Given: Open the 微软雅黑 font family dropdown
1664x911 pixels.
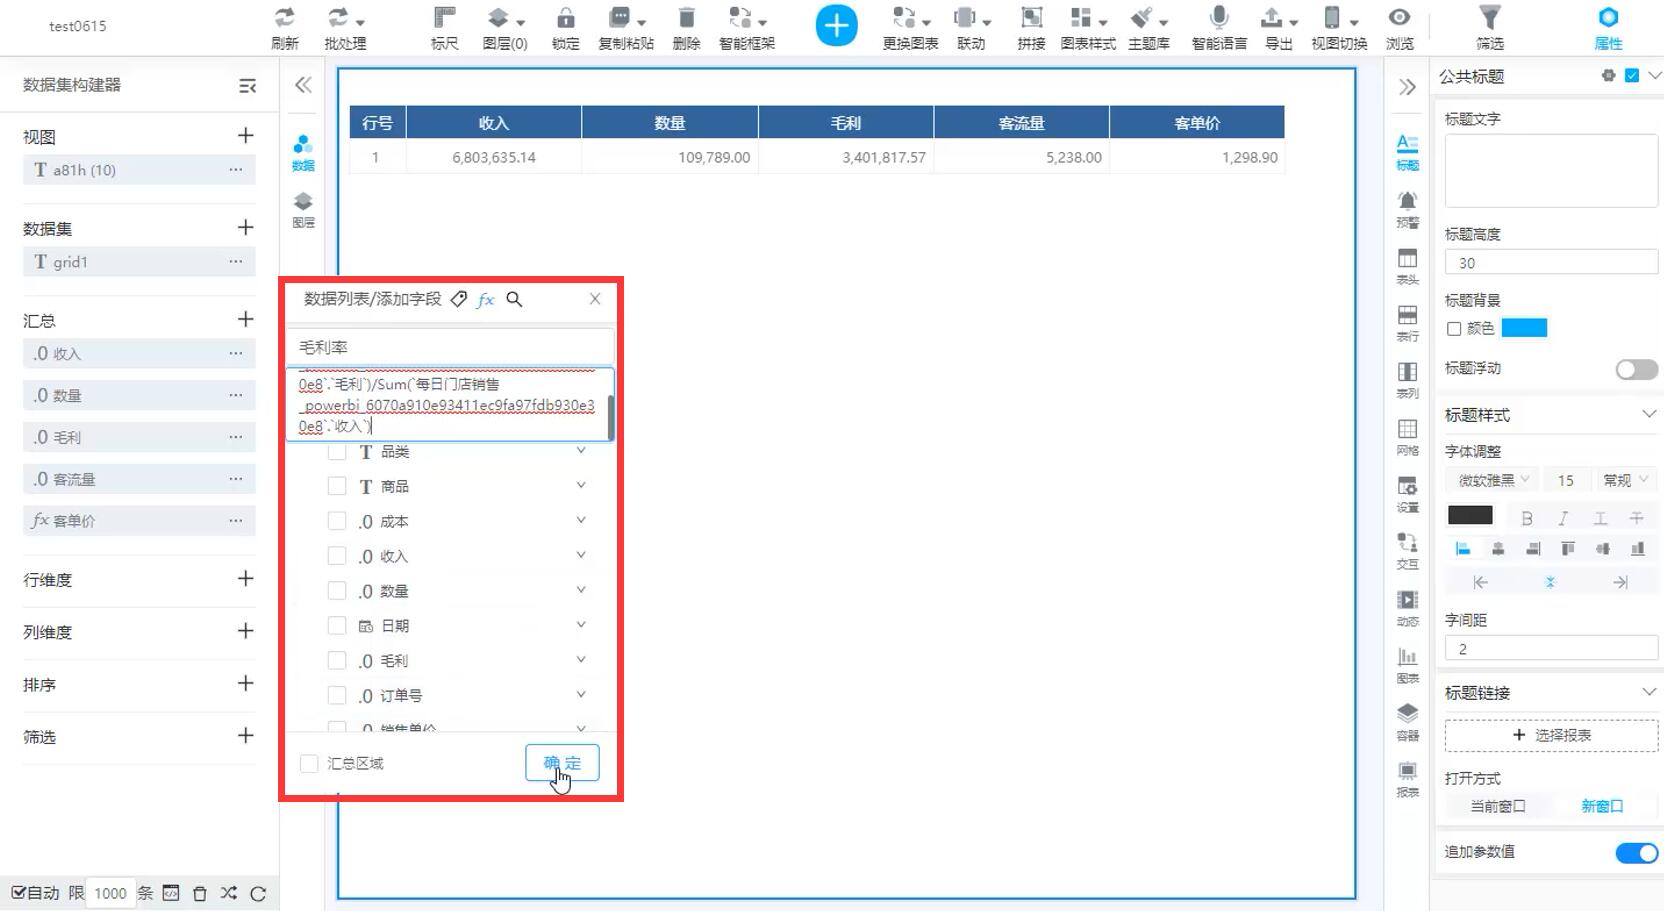Looking at the screenshot, I should tap(1493, 480).
